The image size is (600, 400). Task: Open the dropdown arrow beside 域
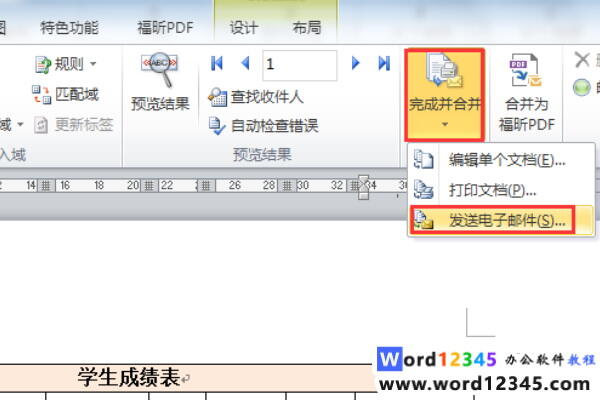20,124
